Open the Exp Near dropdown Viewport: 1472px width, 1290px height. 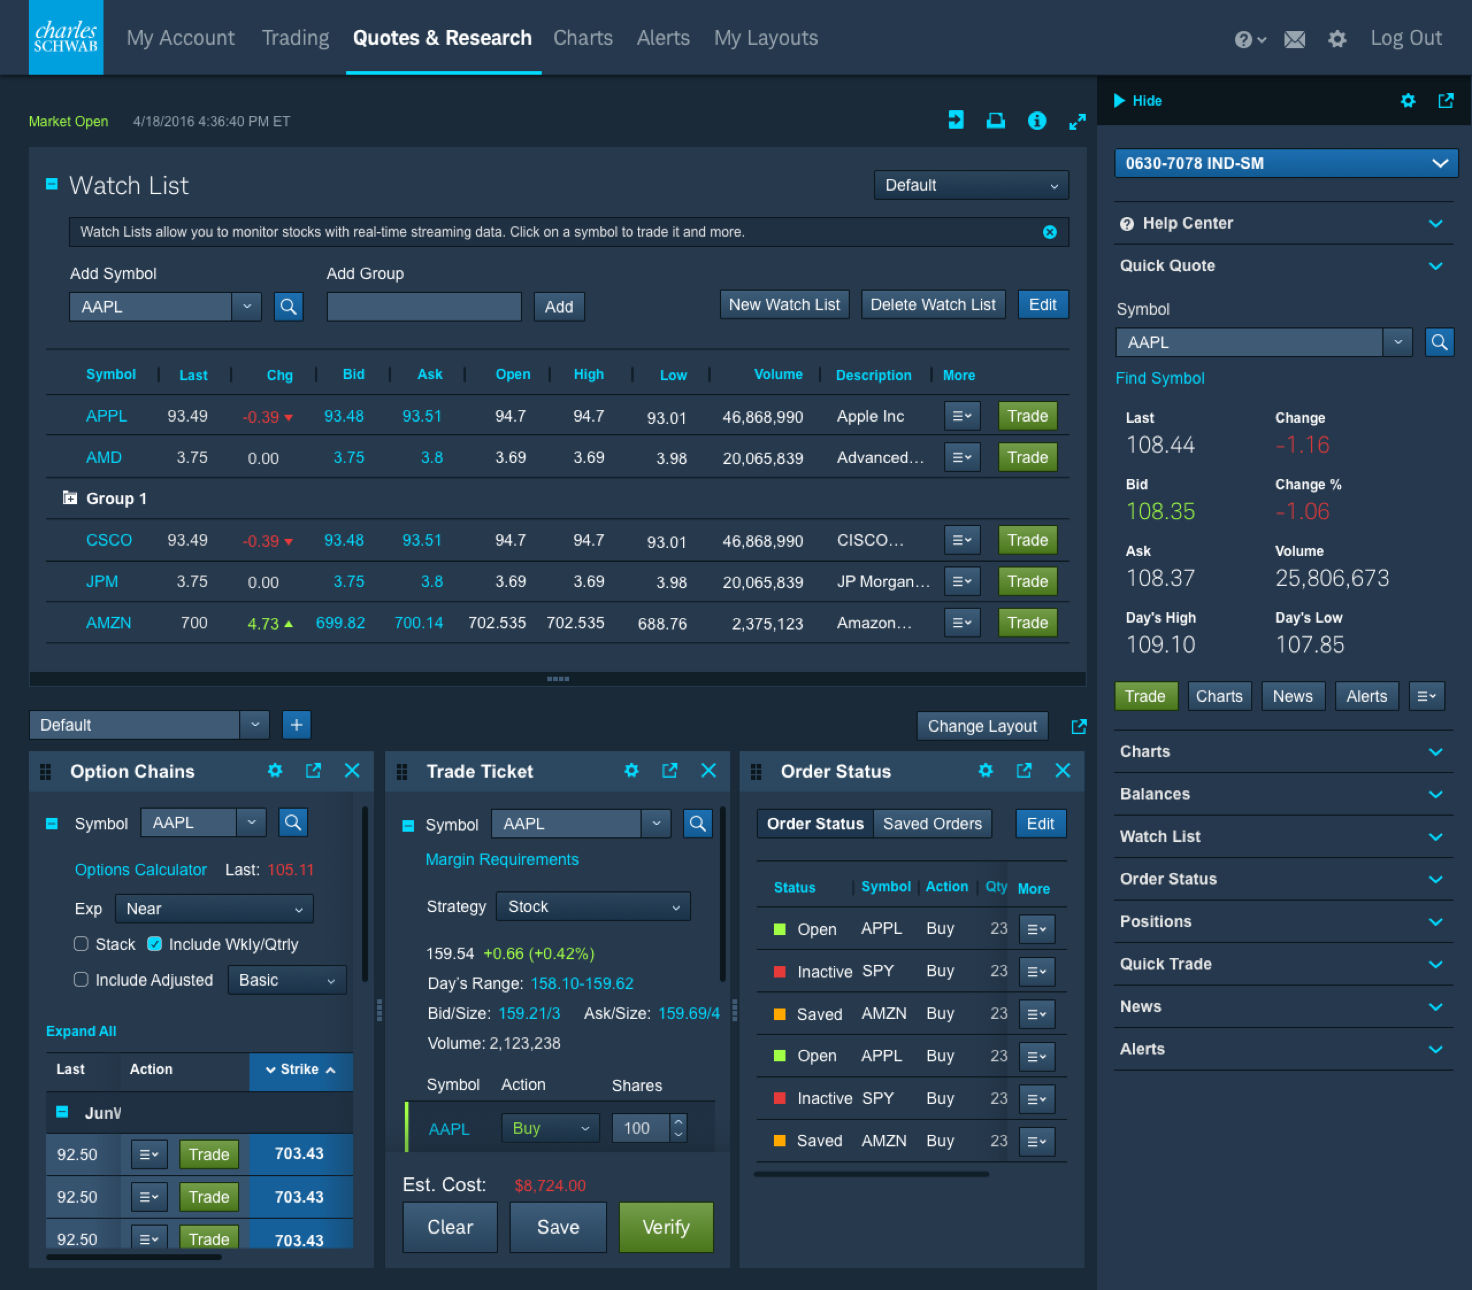point(214,909)
